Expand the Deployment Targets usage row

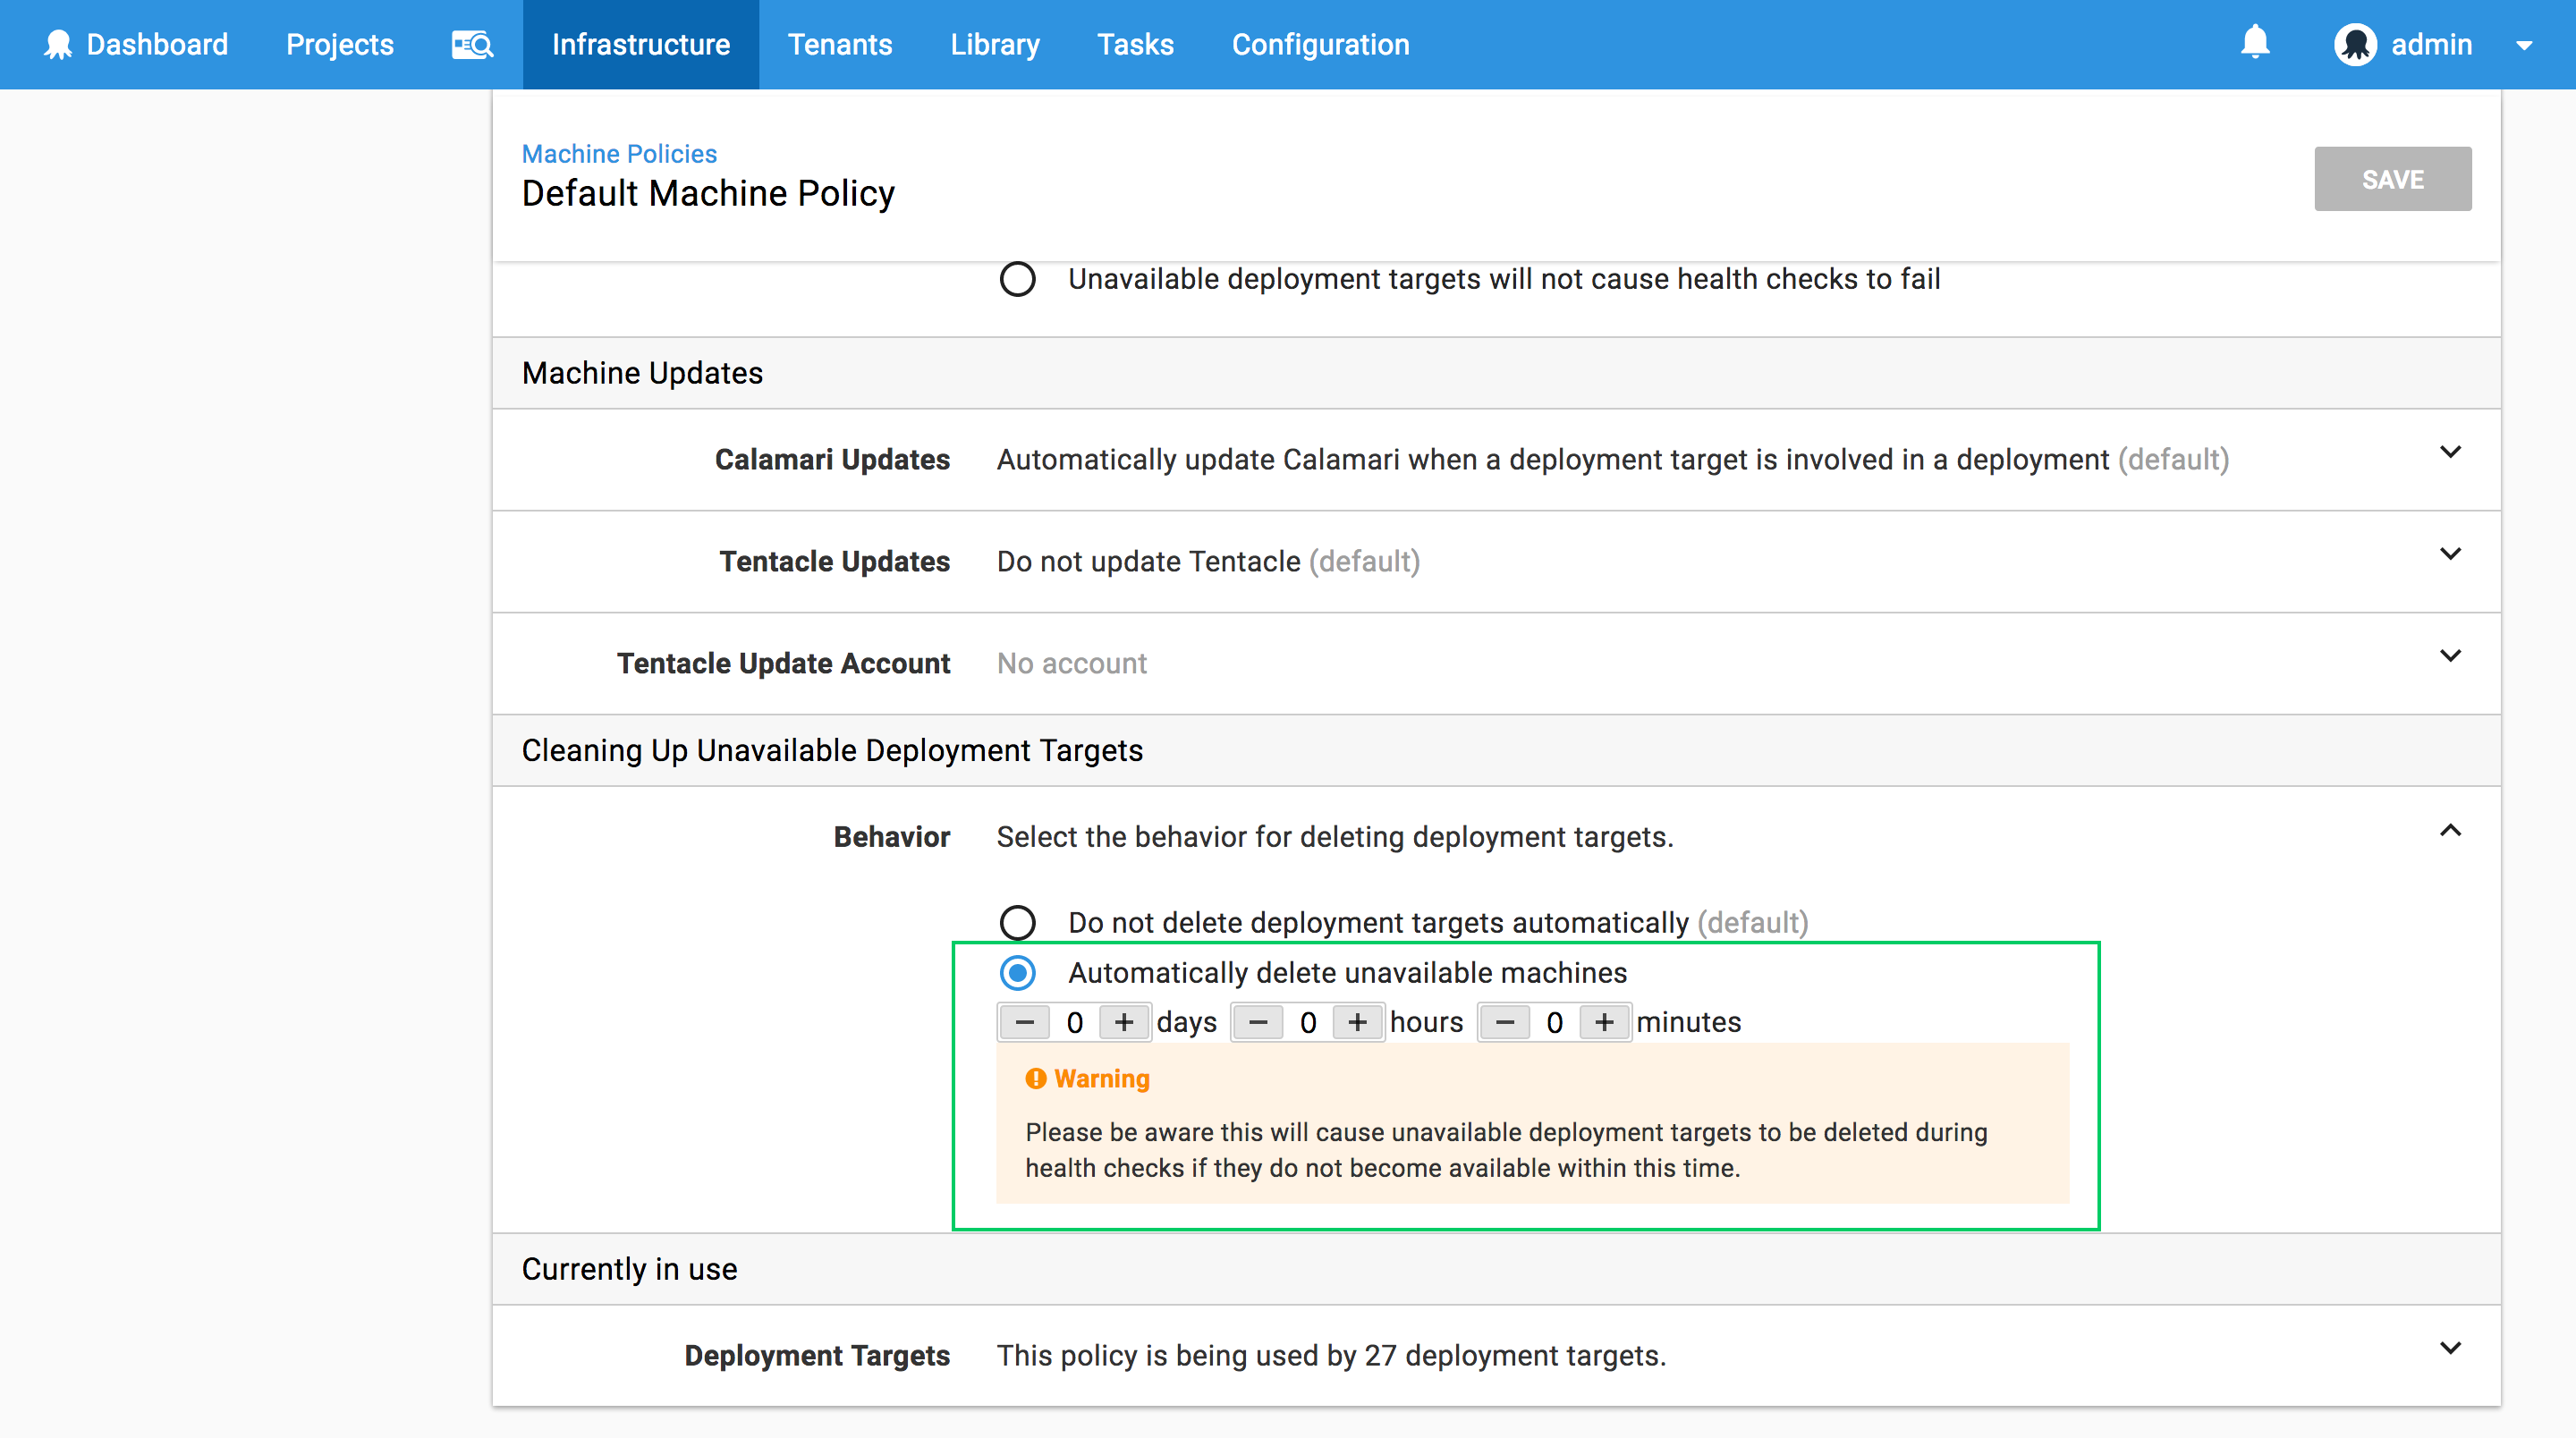(2449, 1348)
